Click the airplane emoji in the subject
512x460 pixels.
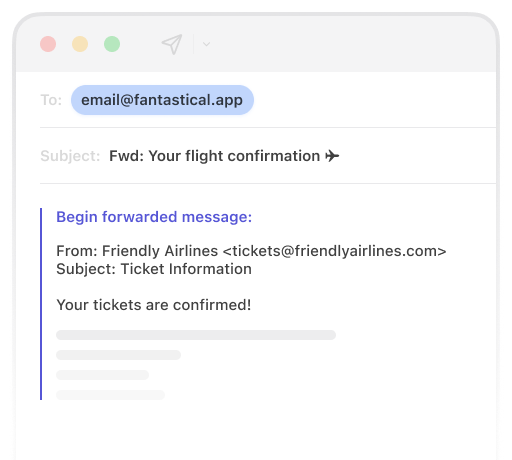click(332, 156)
